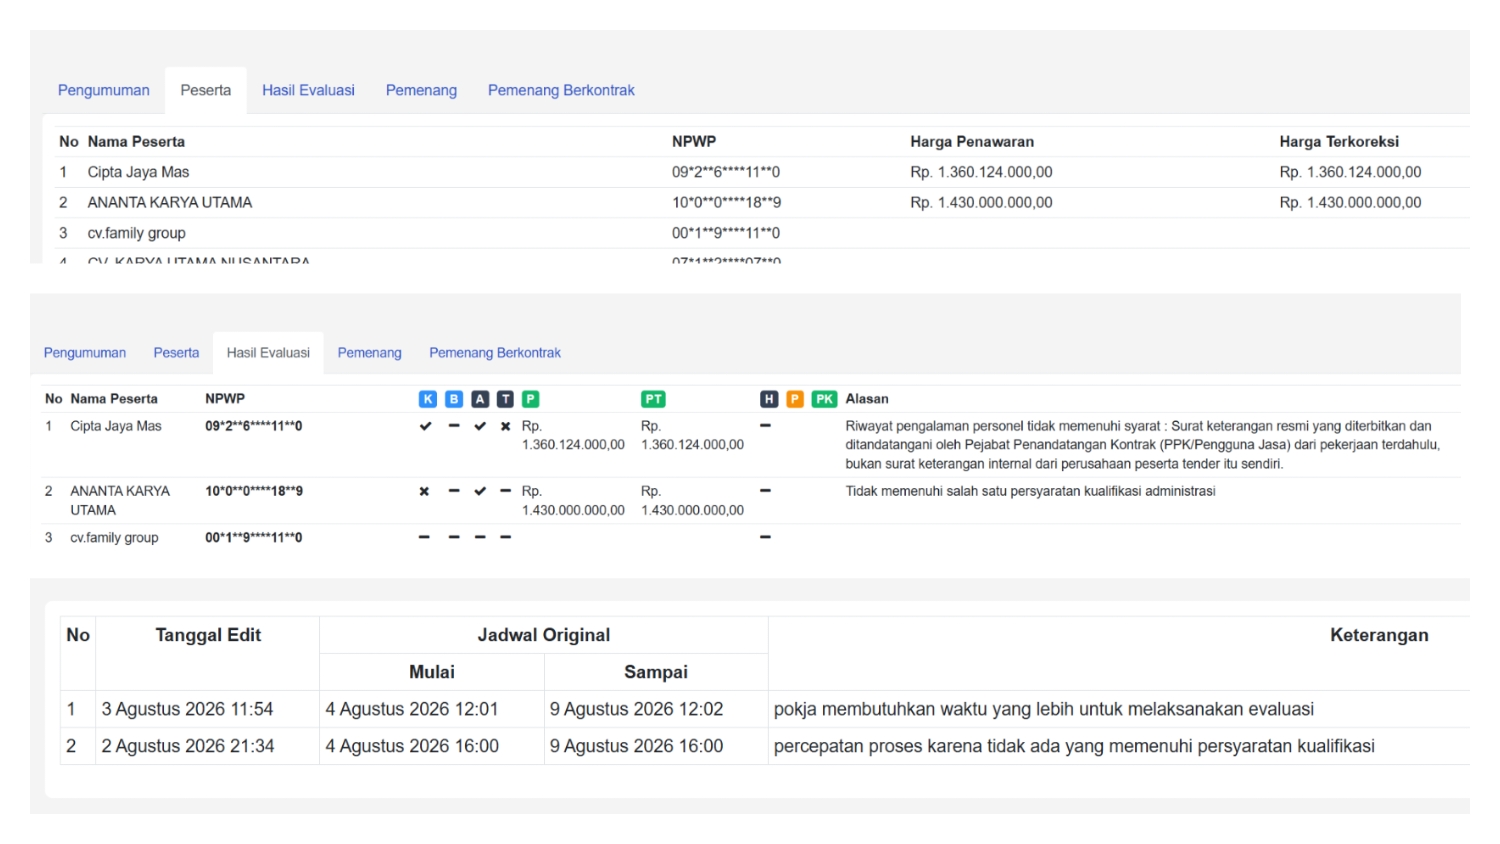
Task: Click the blue K badge column header
Action: 428,399
